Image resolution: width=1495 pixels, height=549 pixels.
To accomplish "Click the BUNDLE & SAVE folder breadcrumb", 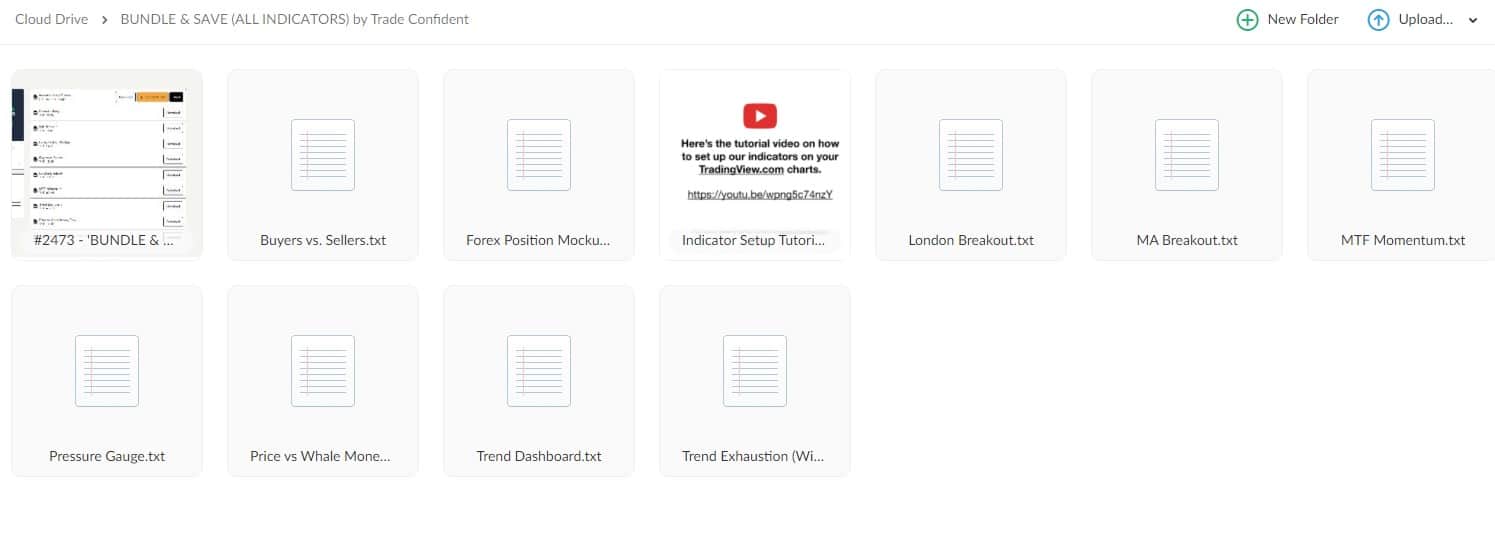I will pos(294,19).
